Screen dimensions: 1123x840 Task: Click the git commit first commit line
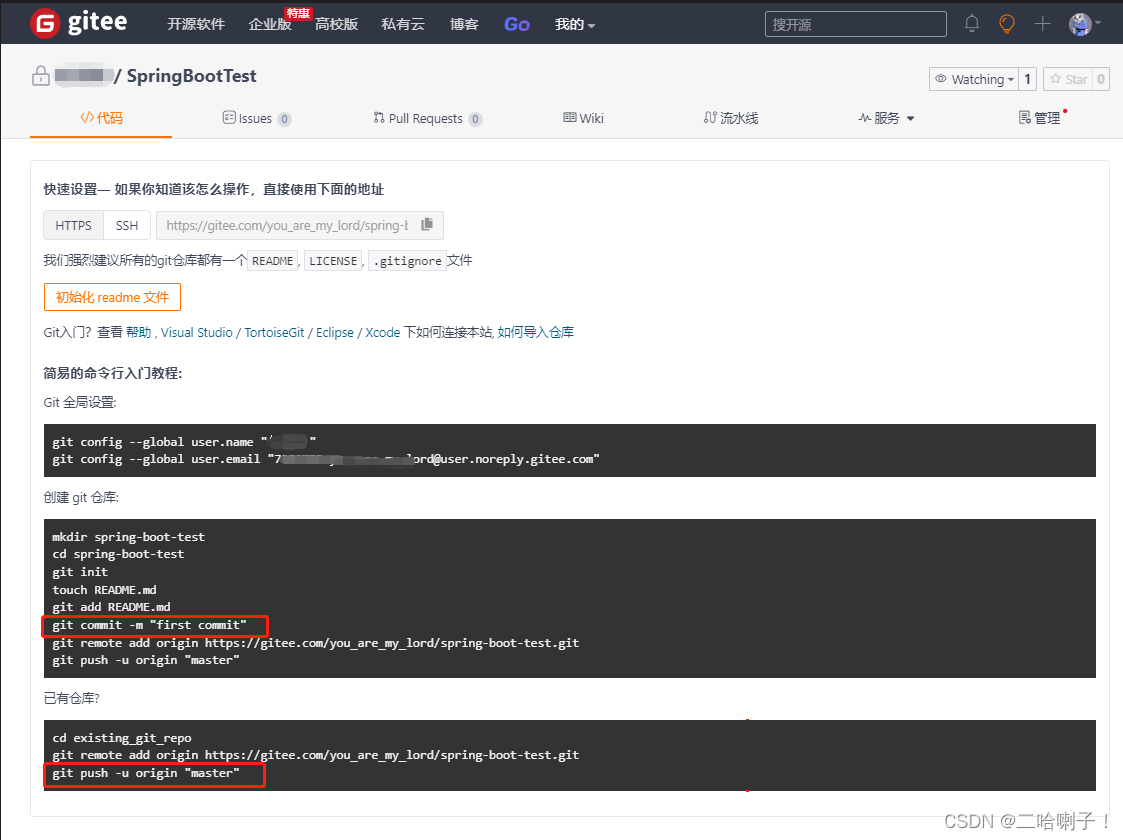tap(150, 624)
